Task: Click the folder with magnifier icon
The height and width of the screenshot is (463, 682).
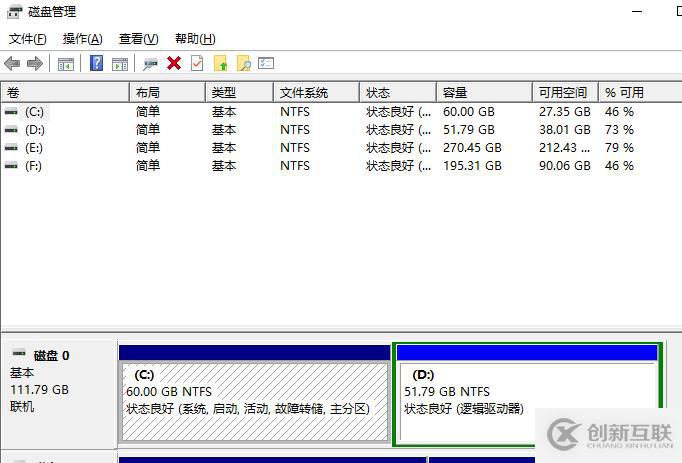Action: 244,64
